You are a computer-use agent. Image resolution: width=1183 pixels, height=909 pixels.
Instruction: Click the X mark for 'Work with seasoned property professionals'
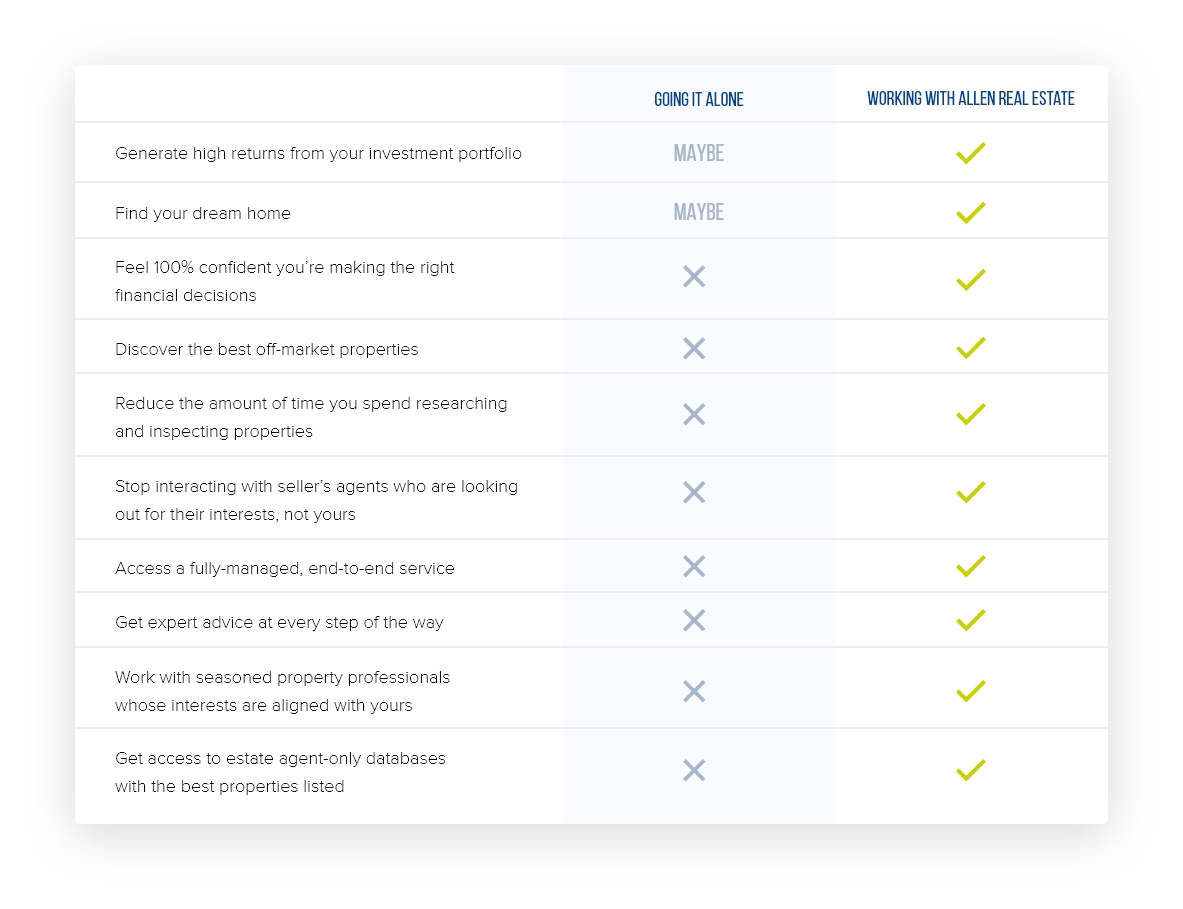coord(694,692)
